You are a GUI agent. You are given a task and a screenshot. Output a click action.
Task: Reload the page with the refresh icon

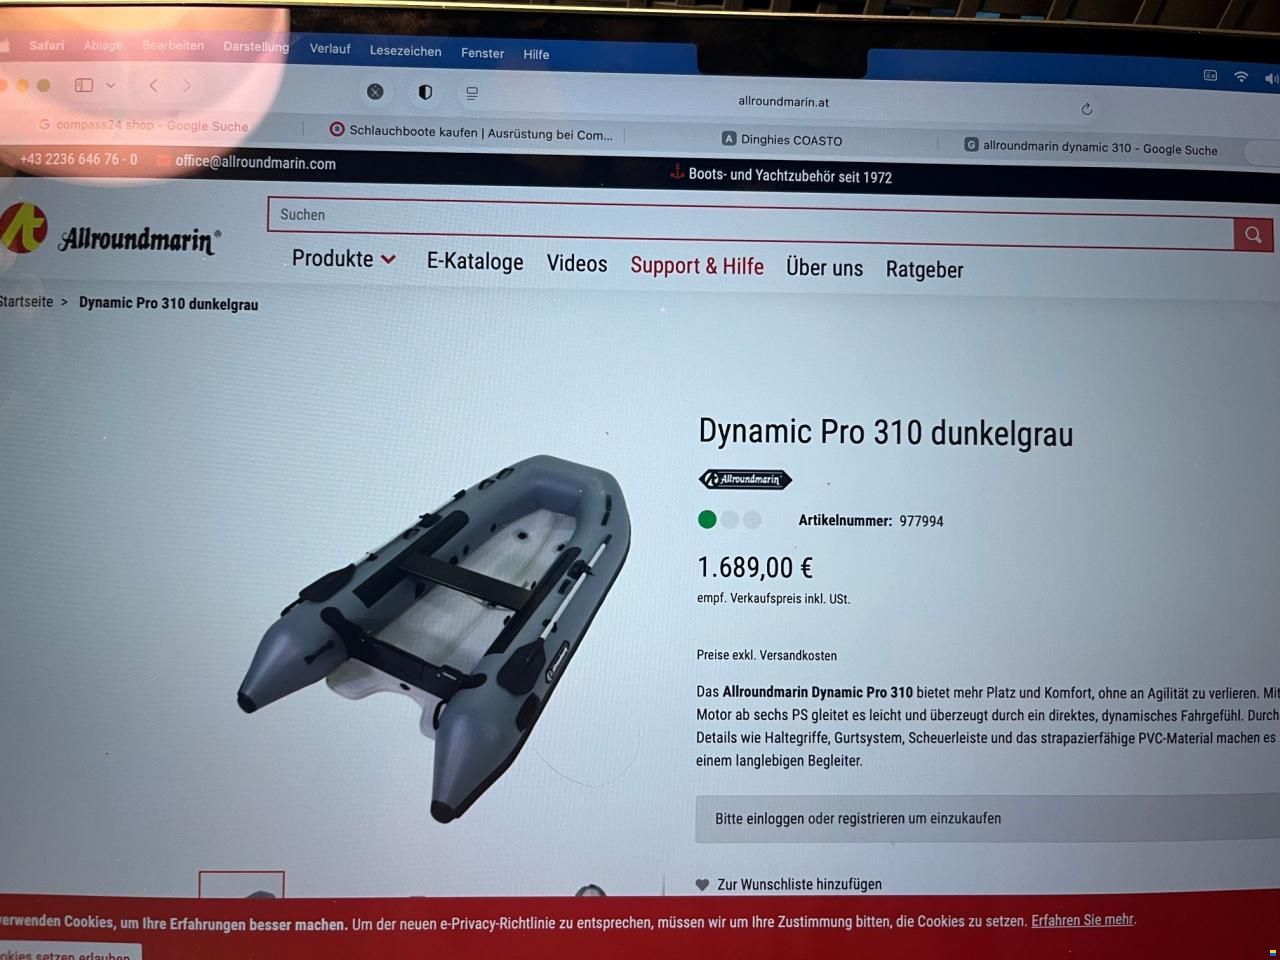pos(1087,108)
